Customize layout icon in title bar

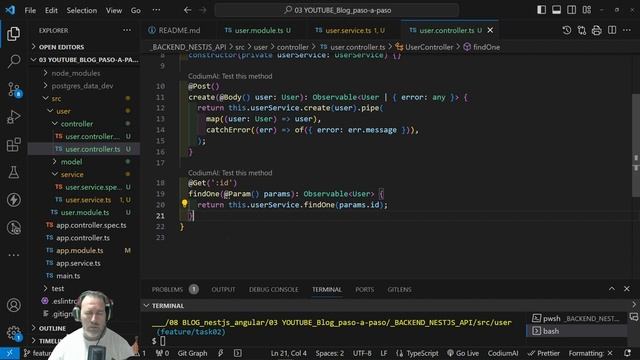tap(587, 10)
